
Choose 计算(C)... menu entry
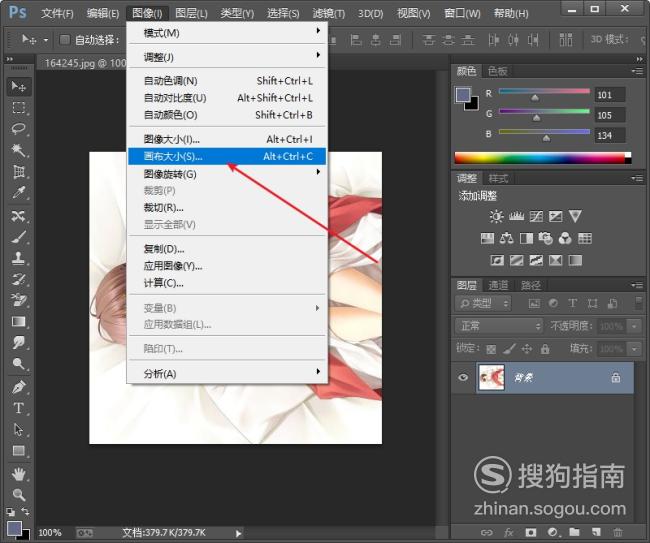(x=227, y=283)
